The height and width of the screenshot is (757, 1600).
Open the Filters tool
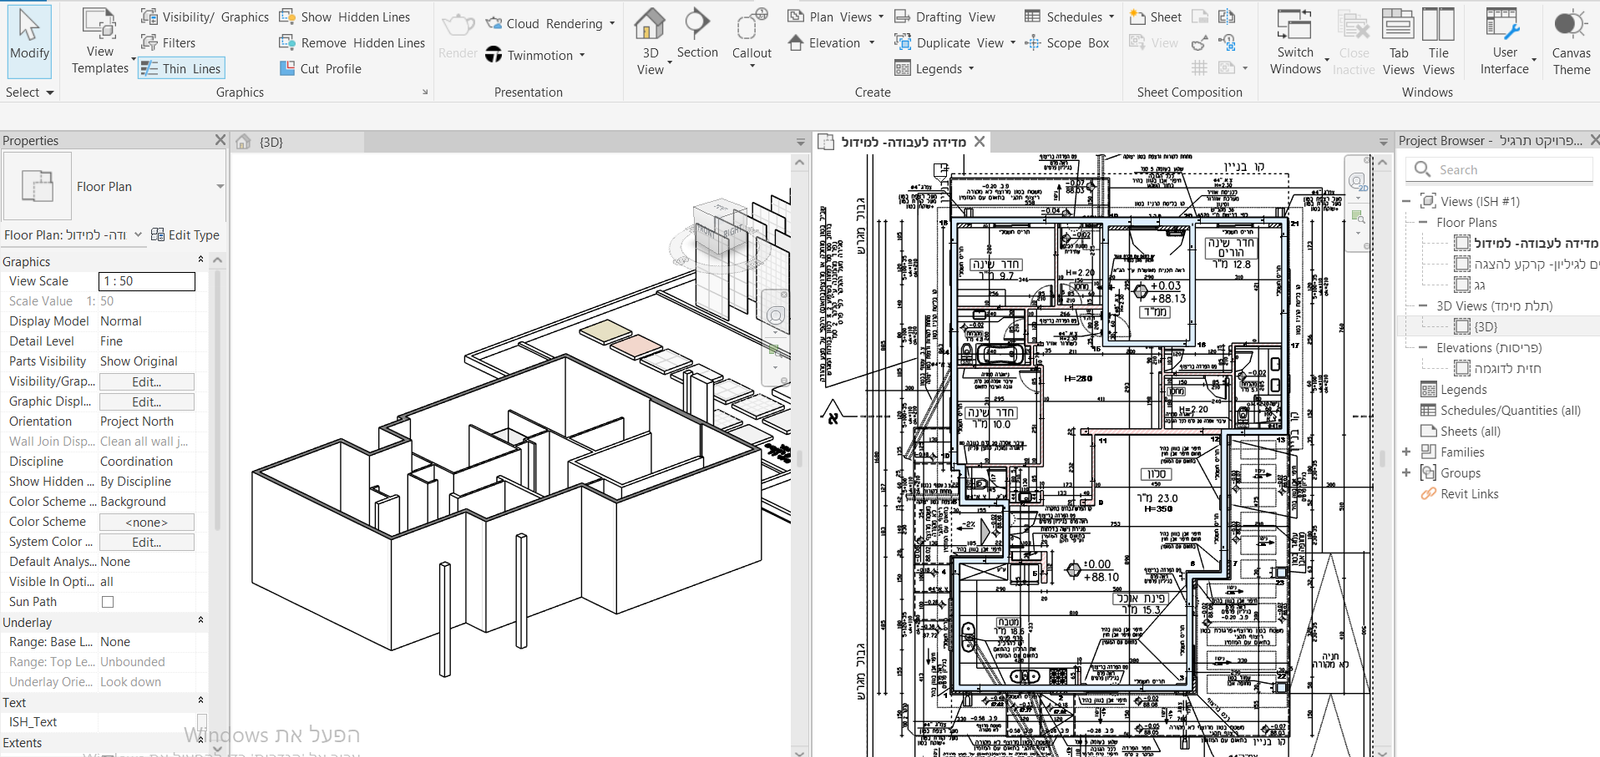point(168,43)
